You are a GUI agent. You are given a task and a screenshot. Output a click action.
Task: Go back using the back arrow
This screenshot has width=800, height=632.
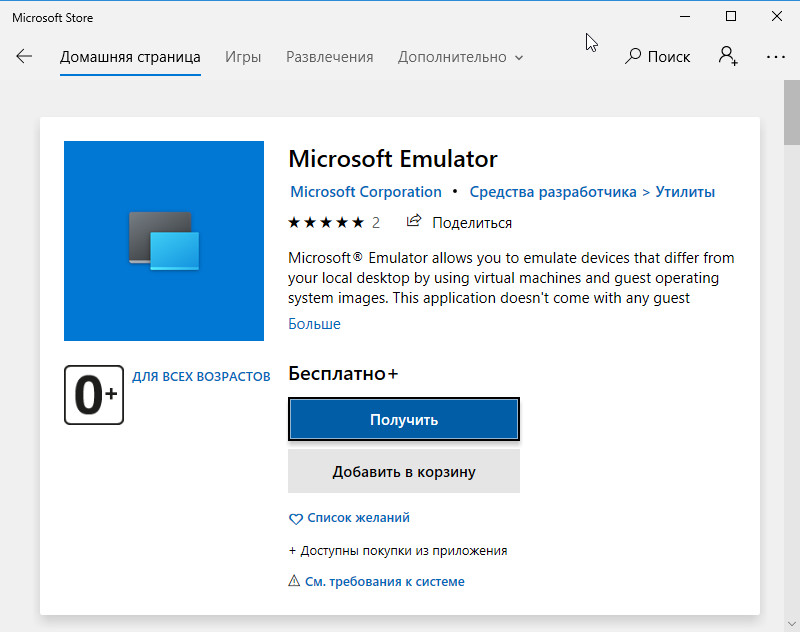point(24,56)
